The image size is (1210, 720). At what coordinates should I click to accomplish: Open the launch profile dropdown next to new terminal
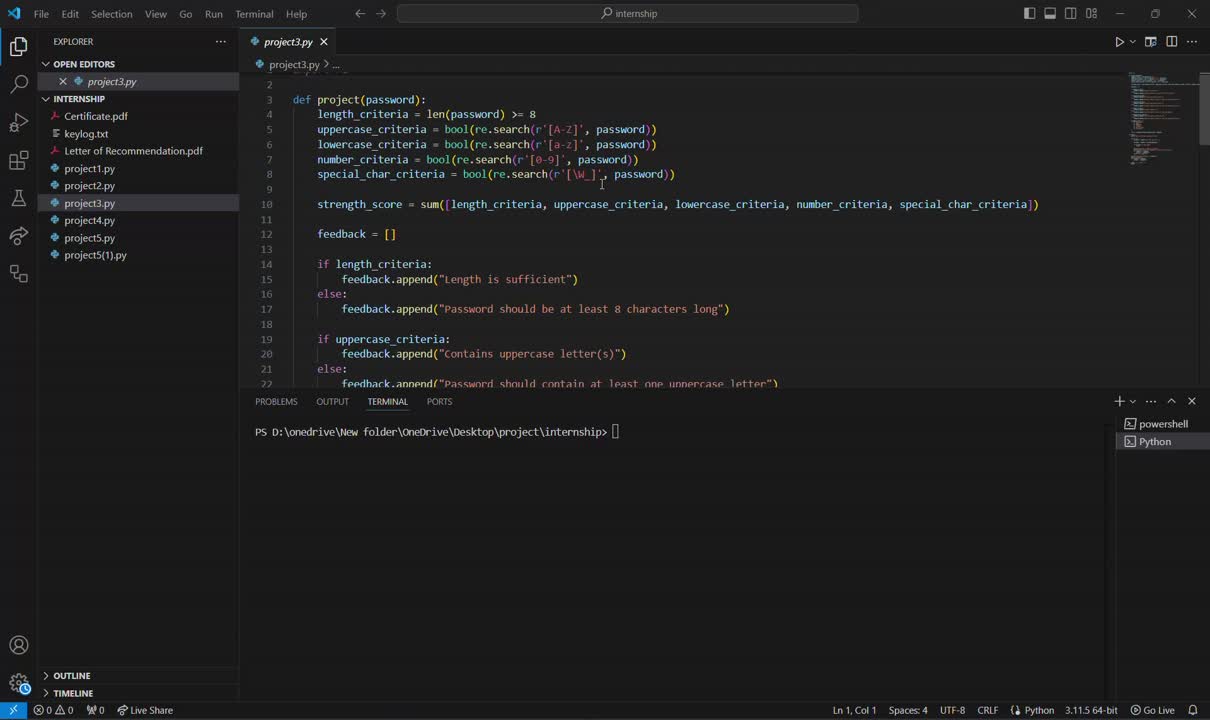coord(1133,401)
